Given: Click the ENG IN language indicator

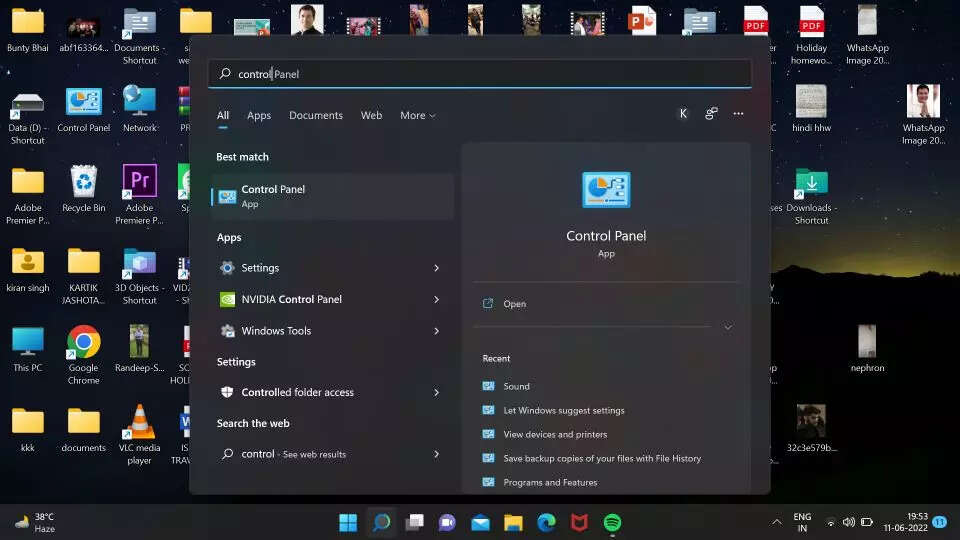Looking at the screenshot, I should [x=802, y=522].
